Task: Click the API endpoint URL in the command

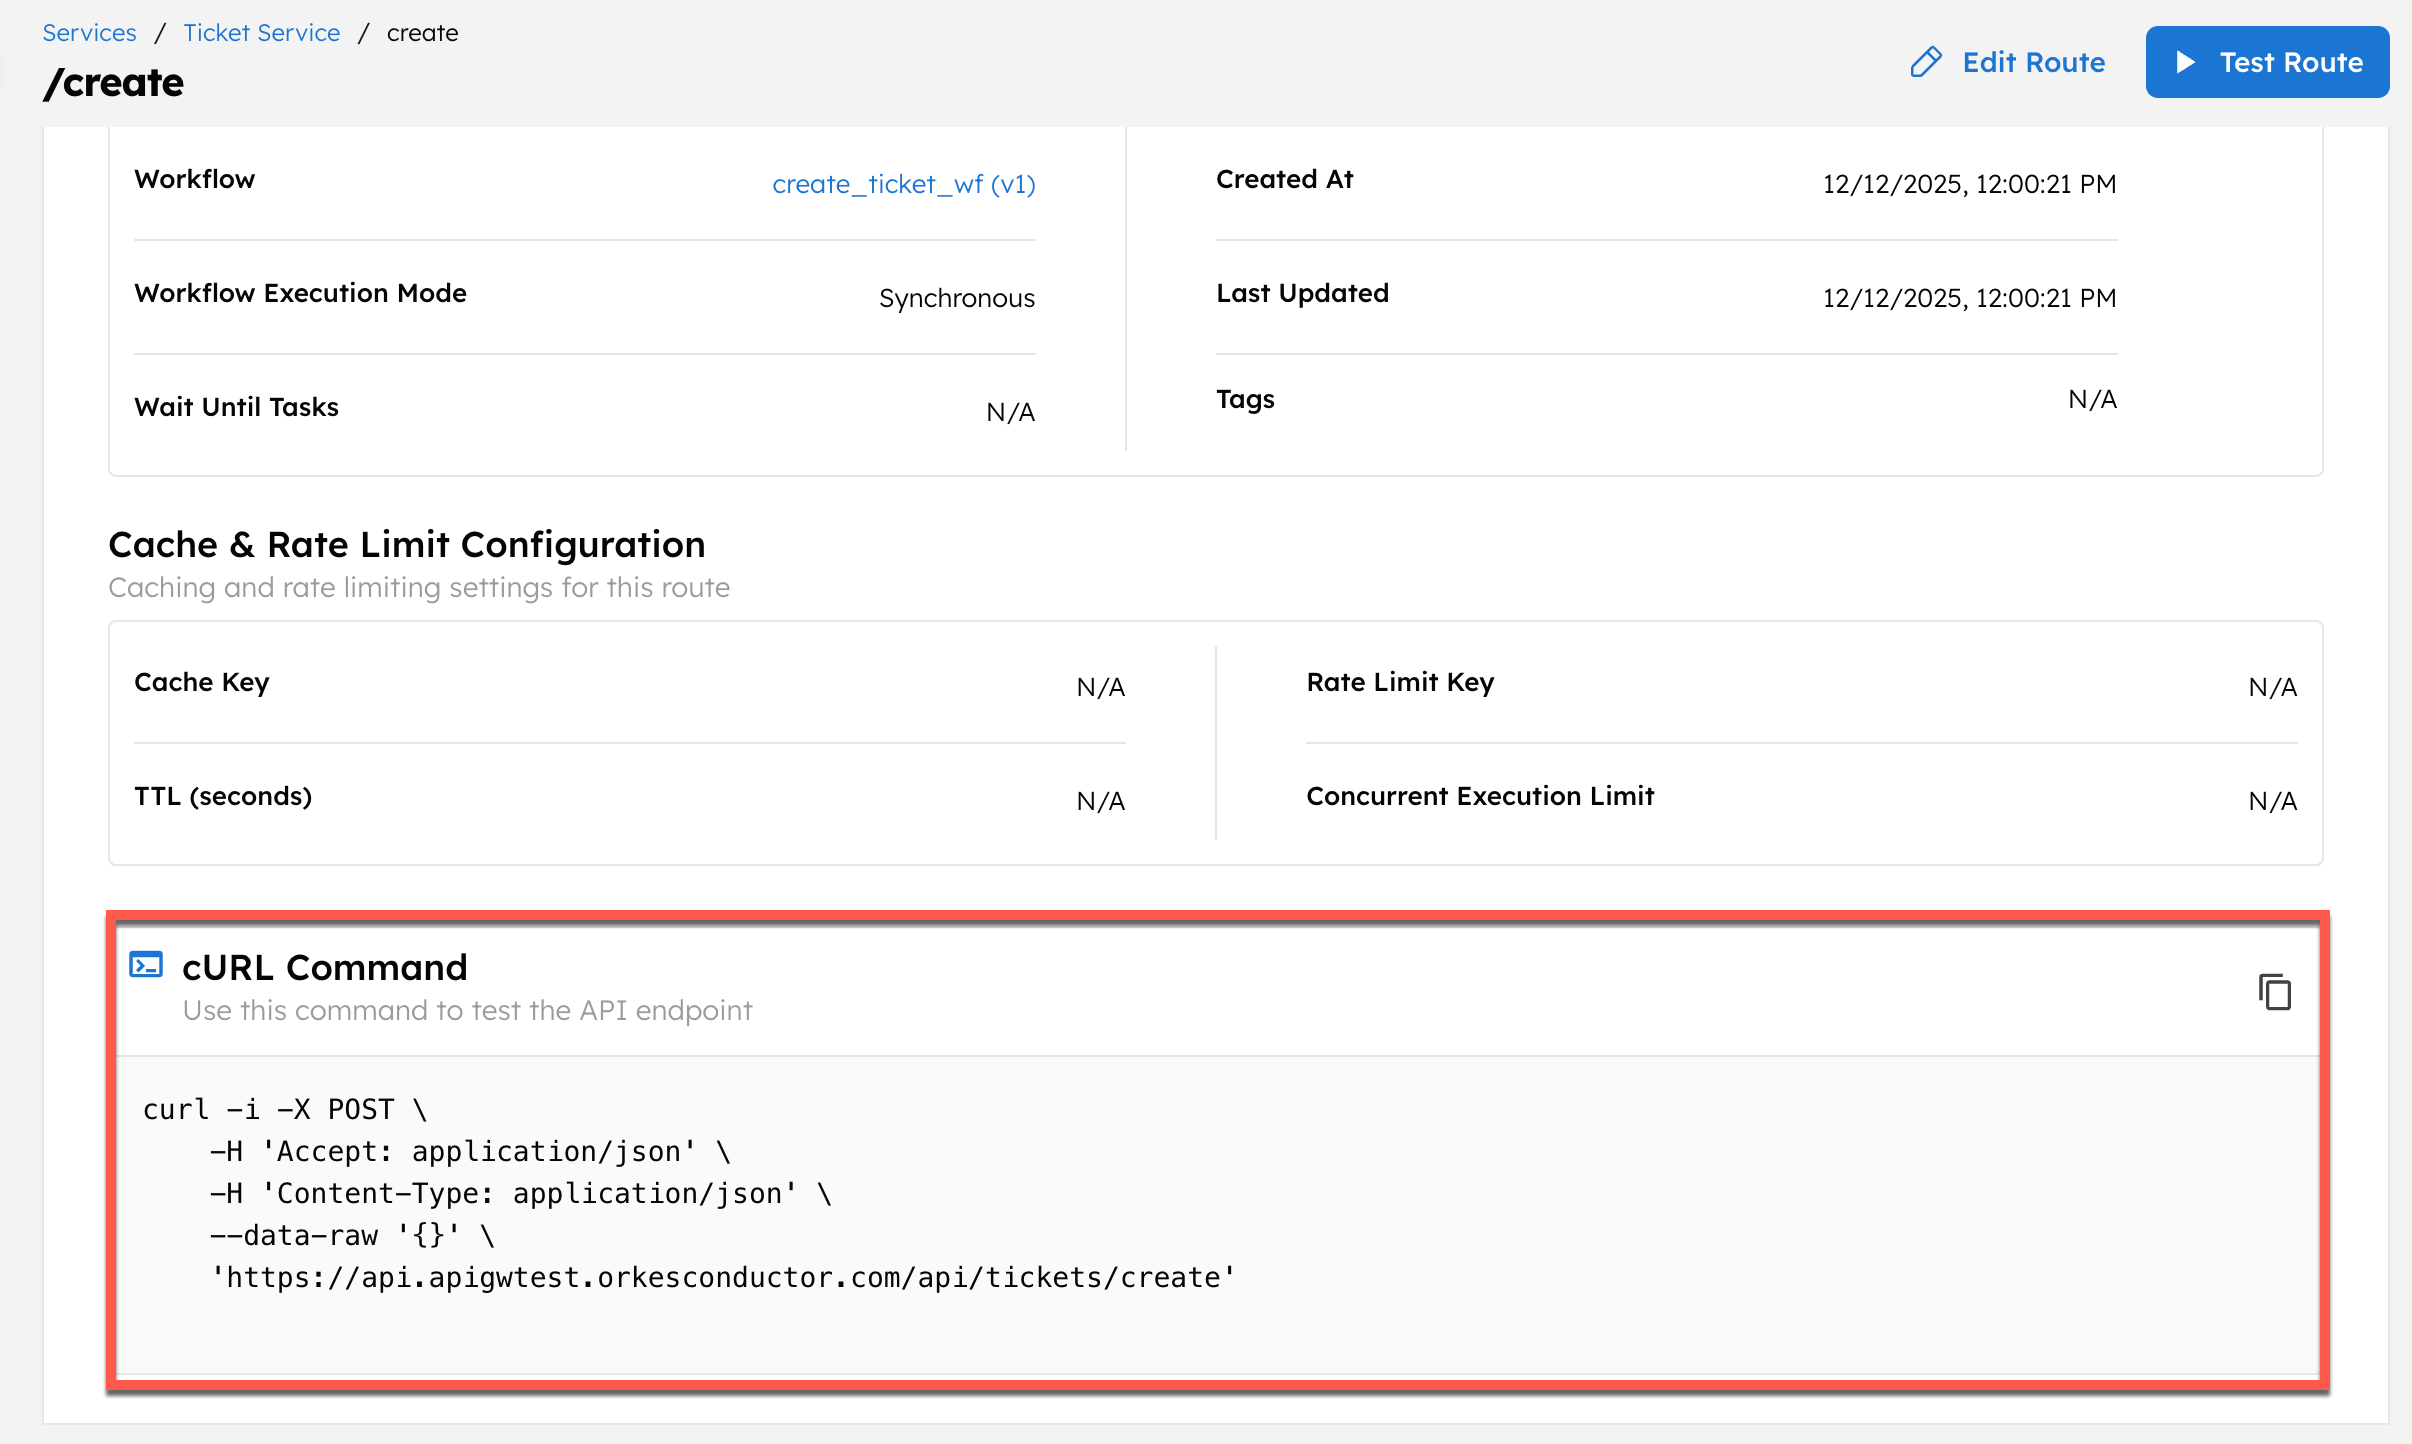Action: point(723,1277)
